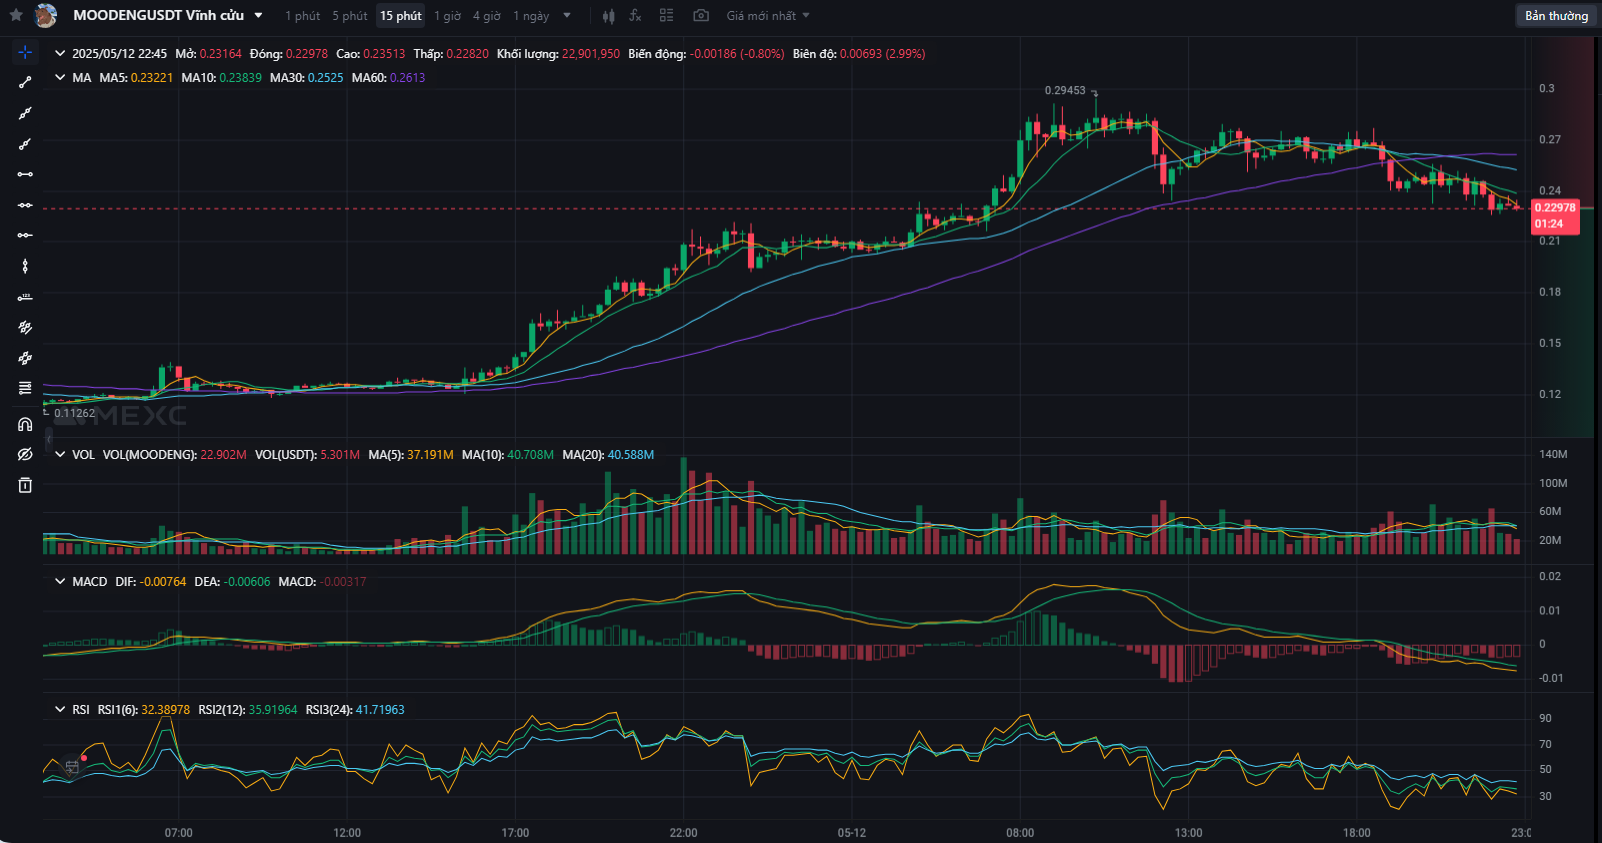Collapse the MA indicator legend chevron
This screenshot has height=843, width=1602.
60,78
